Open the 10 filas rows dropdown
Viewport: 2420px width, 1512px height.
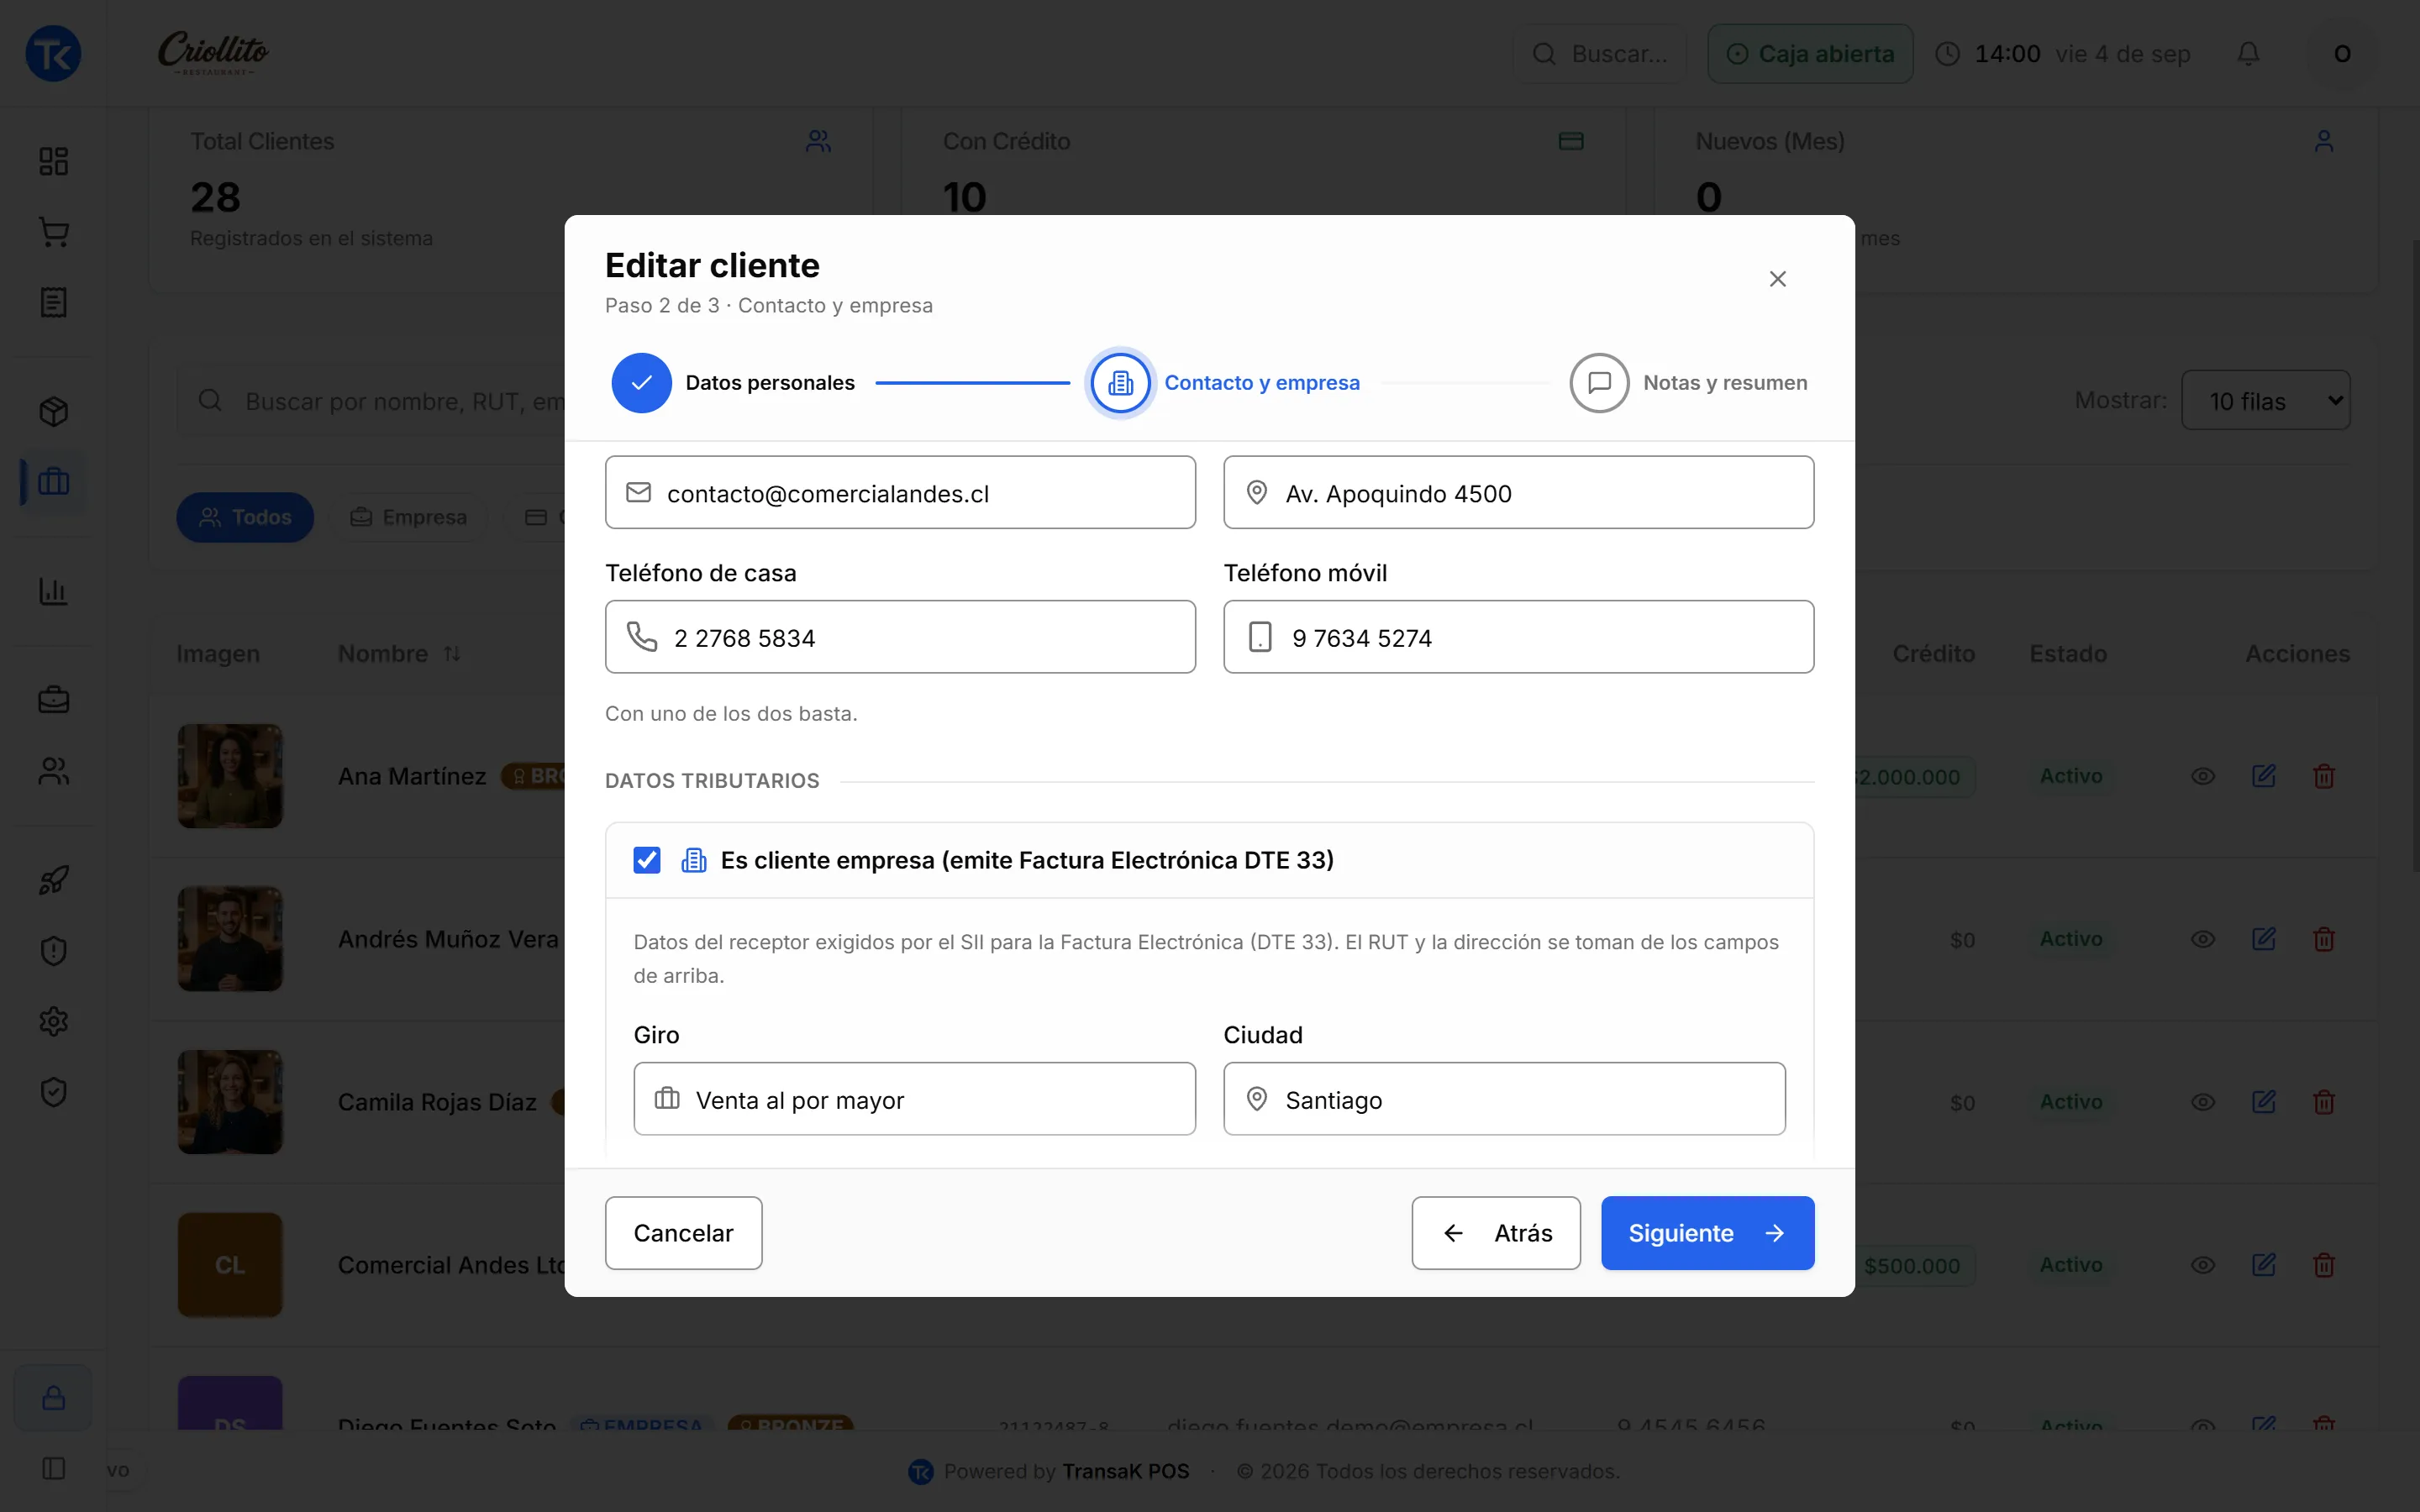click(2266, 401)
